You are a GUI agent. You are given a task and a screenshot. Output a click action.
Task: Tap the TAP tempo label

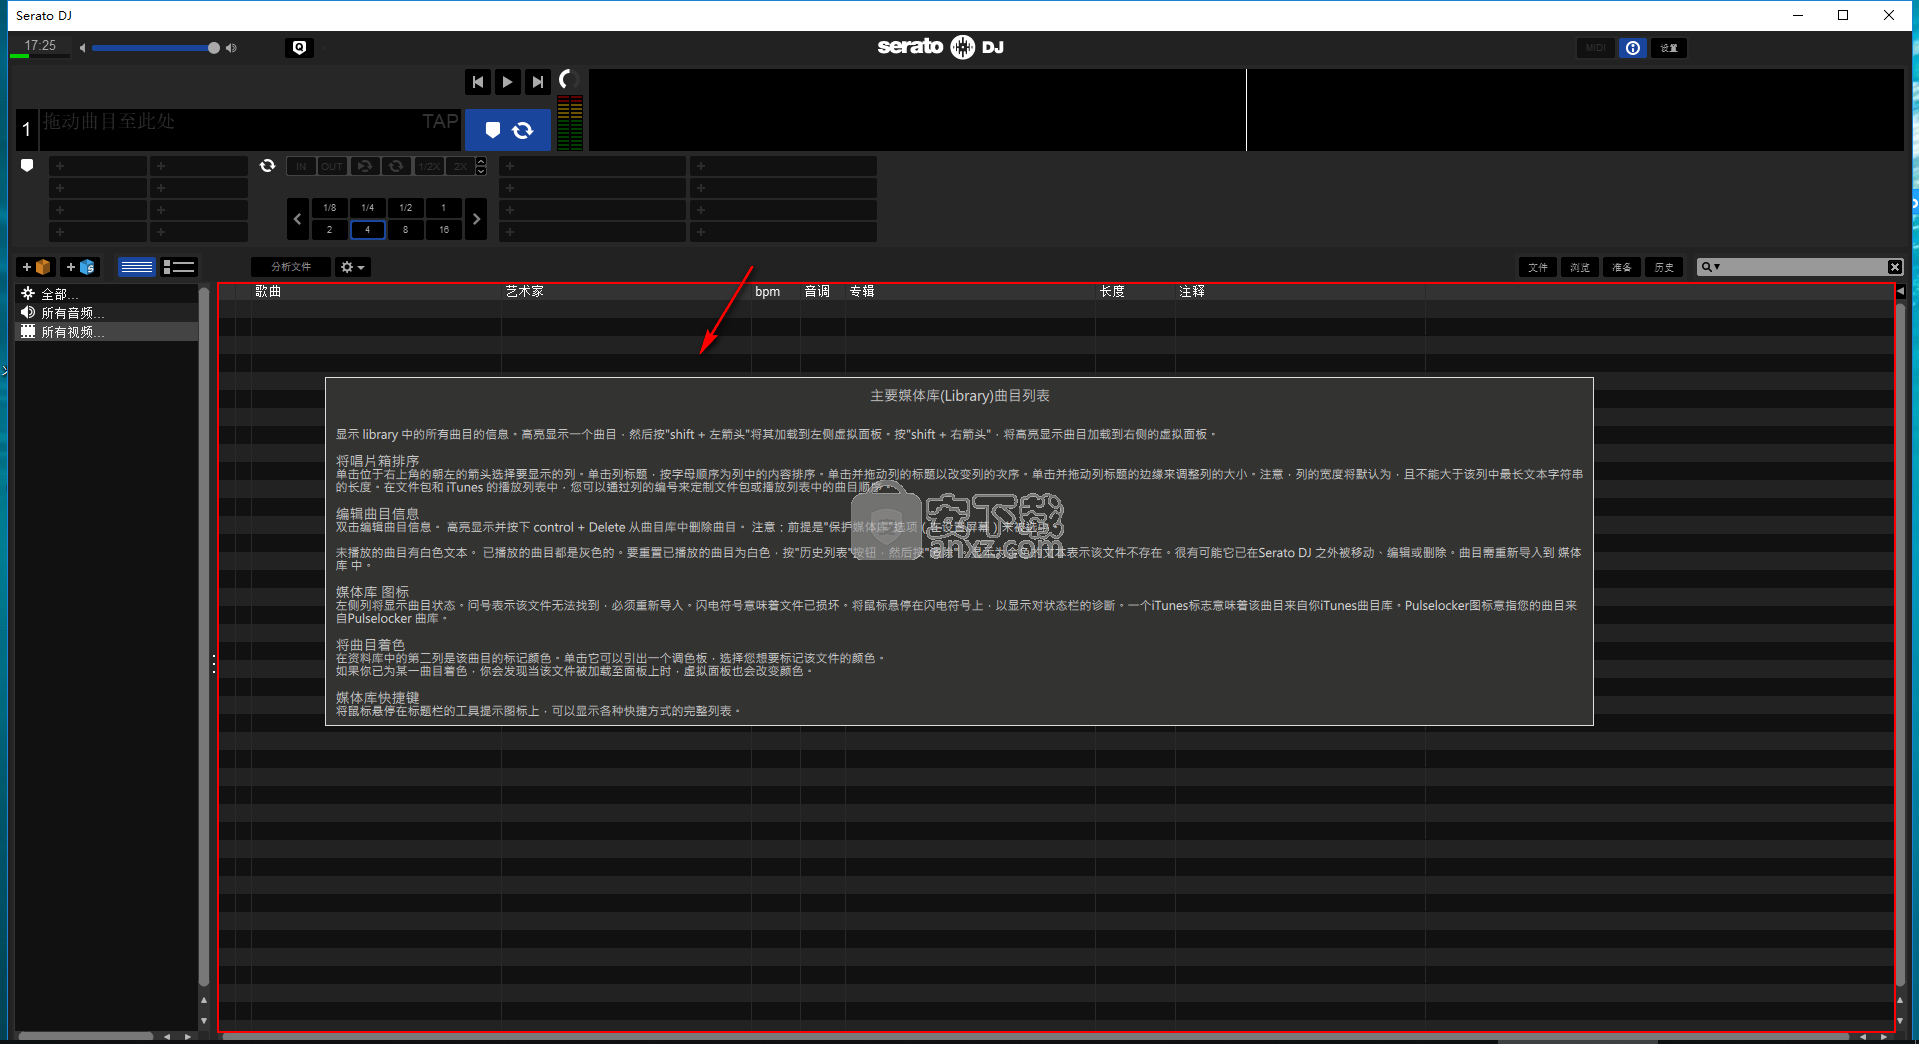point(440,121)
